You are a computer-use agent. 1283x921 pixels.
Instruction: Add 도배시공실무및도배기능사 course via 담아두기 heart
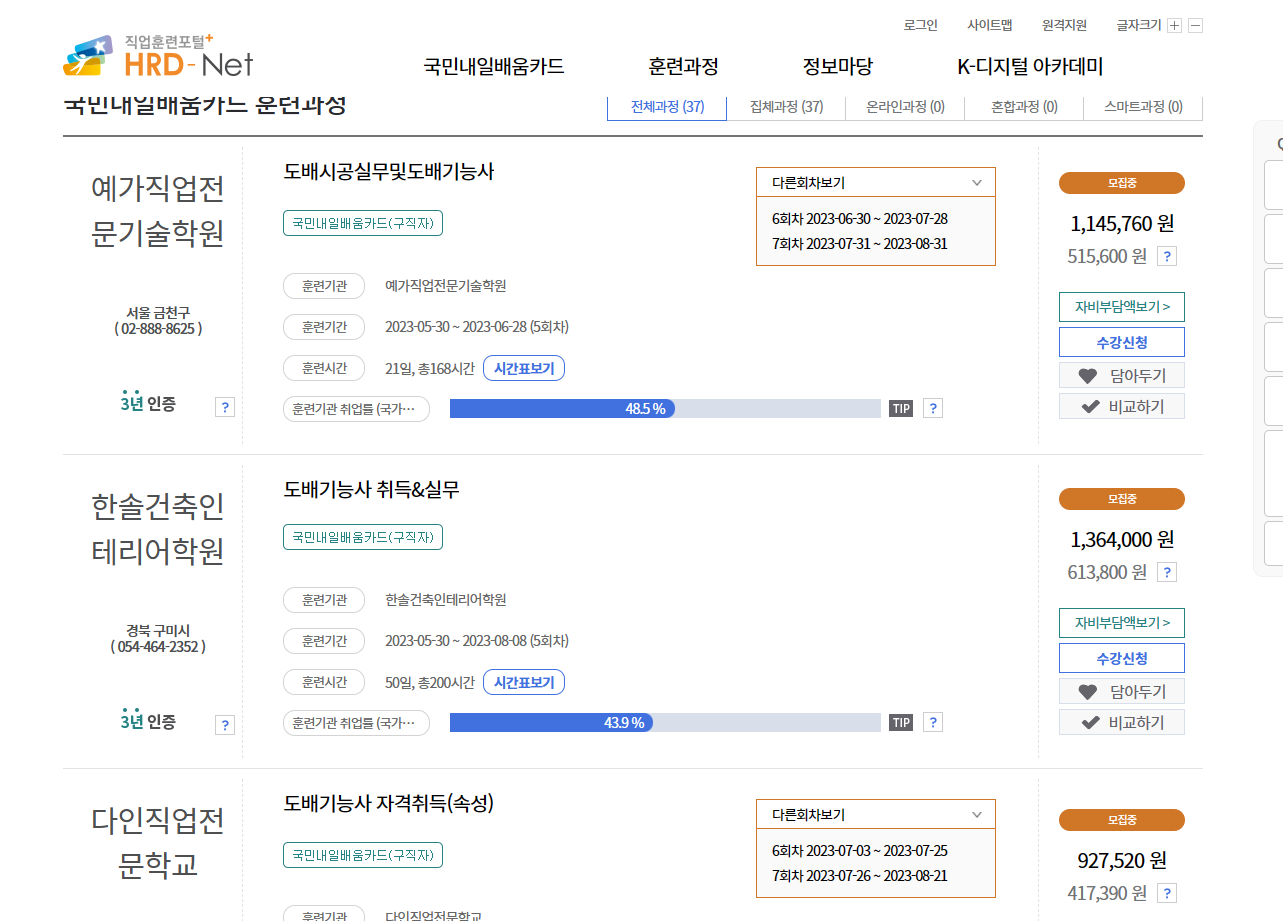tap(1121, 374)
